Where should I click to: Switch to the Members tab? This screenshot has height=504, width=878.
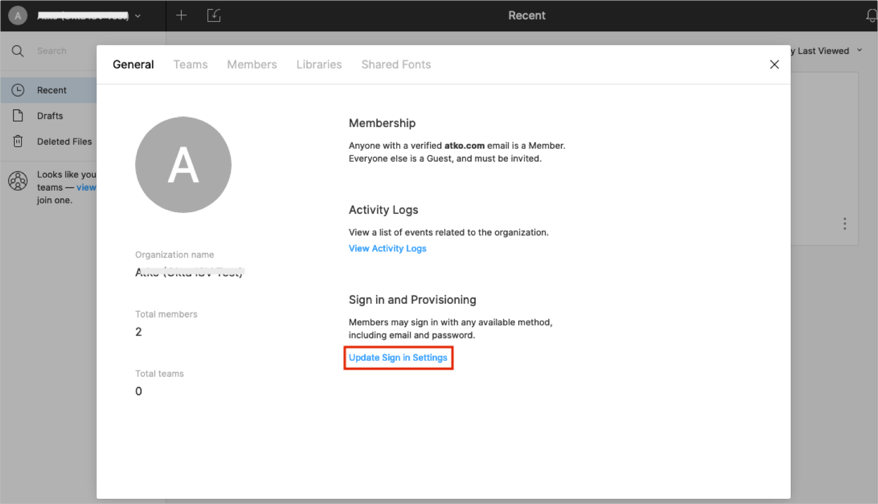point(252,65)
